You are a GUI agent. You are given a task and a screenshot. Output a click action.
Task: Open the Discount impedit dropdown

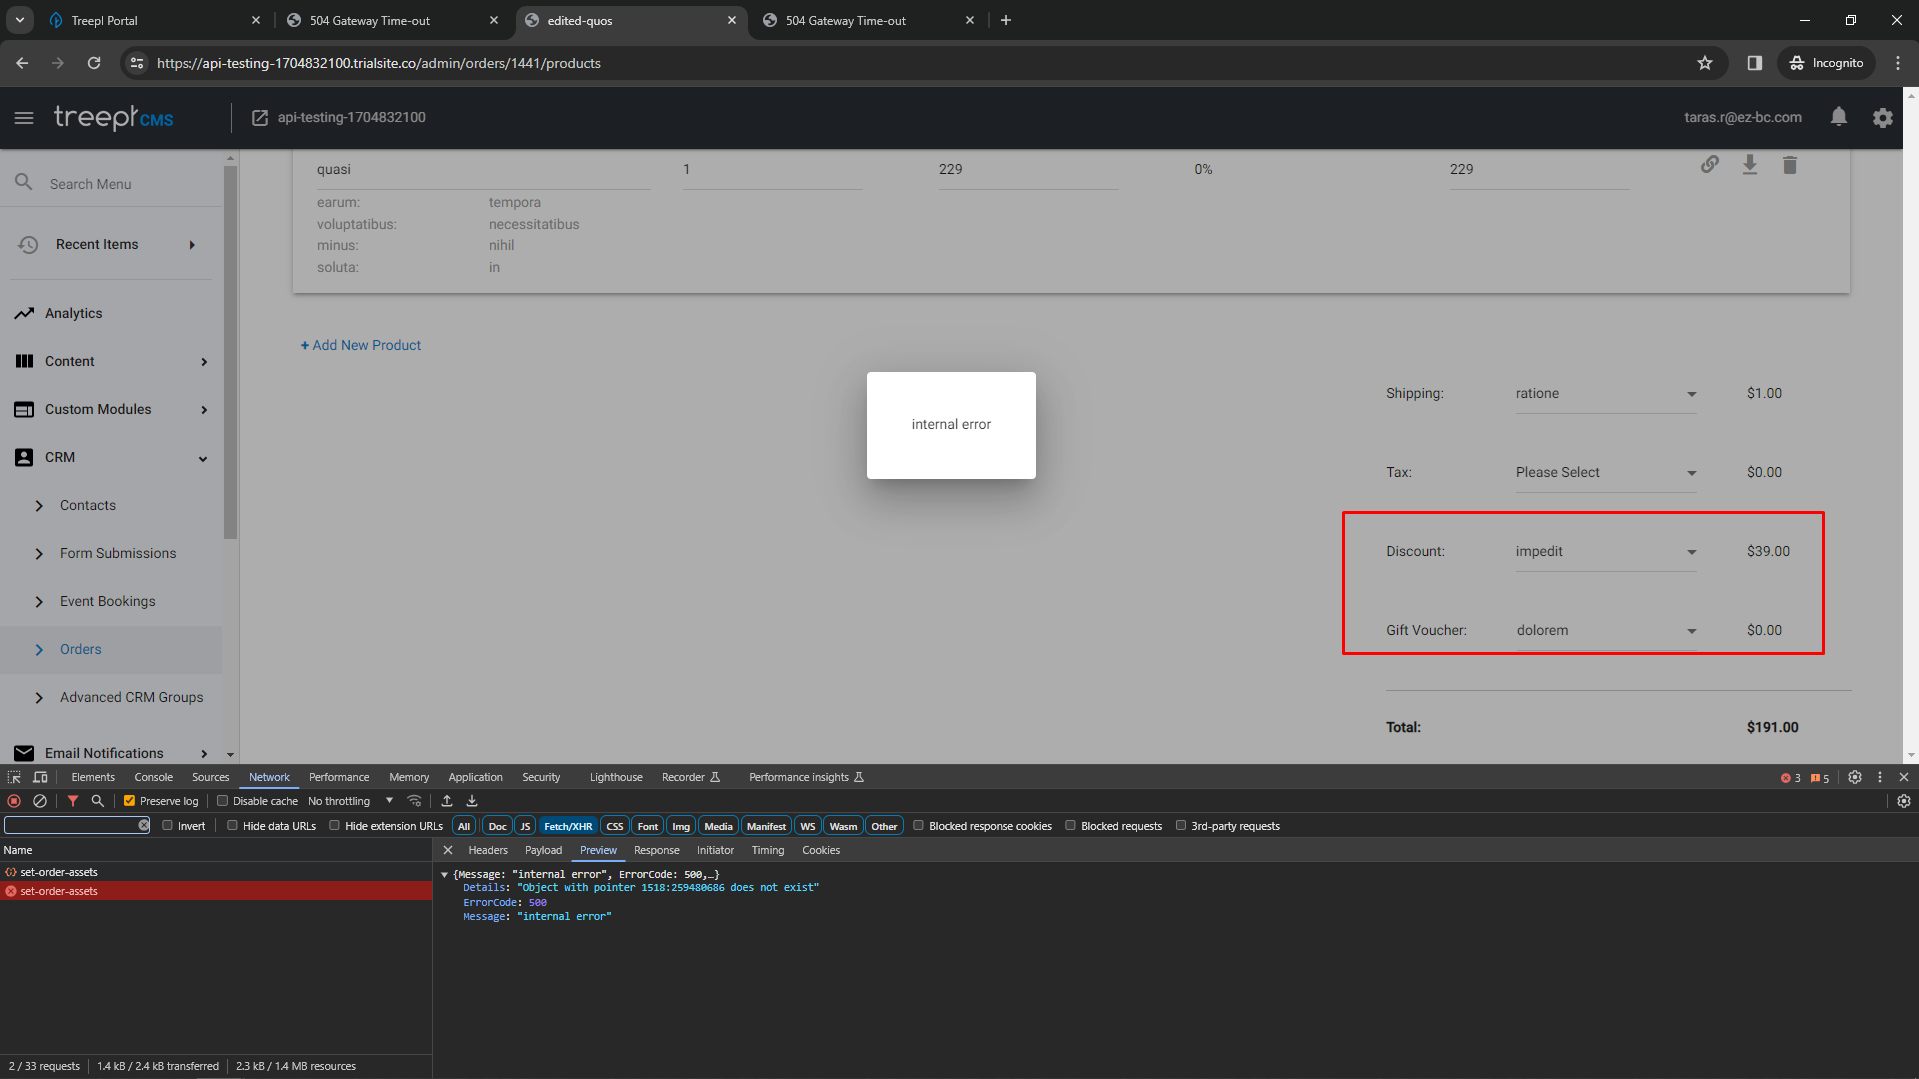[1606, 552]
